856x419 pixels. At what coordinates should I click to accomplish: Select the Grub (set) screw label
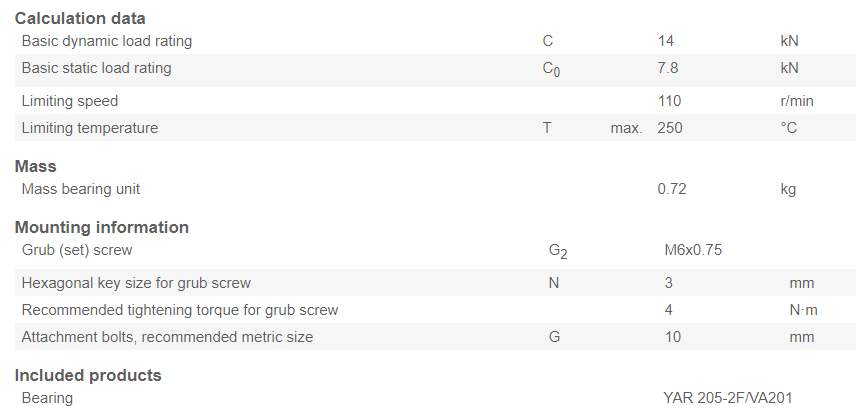point(76,250)
